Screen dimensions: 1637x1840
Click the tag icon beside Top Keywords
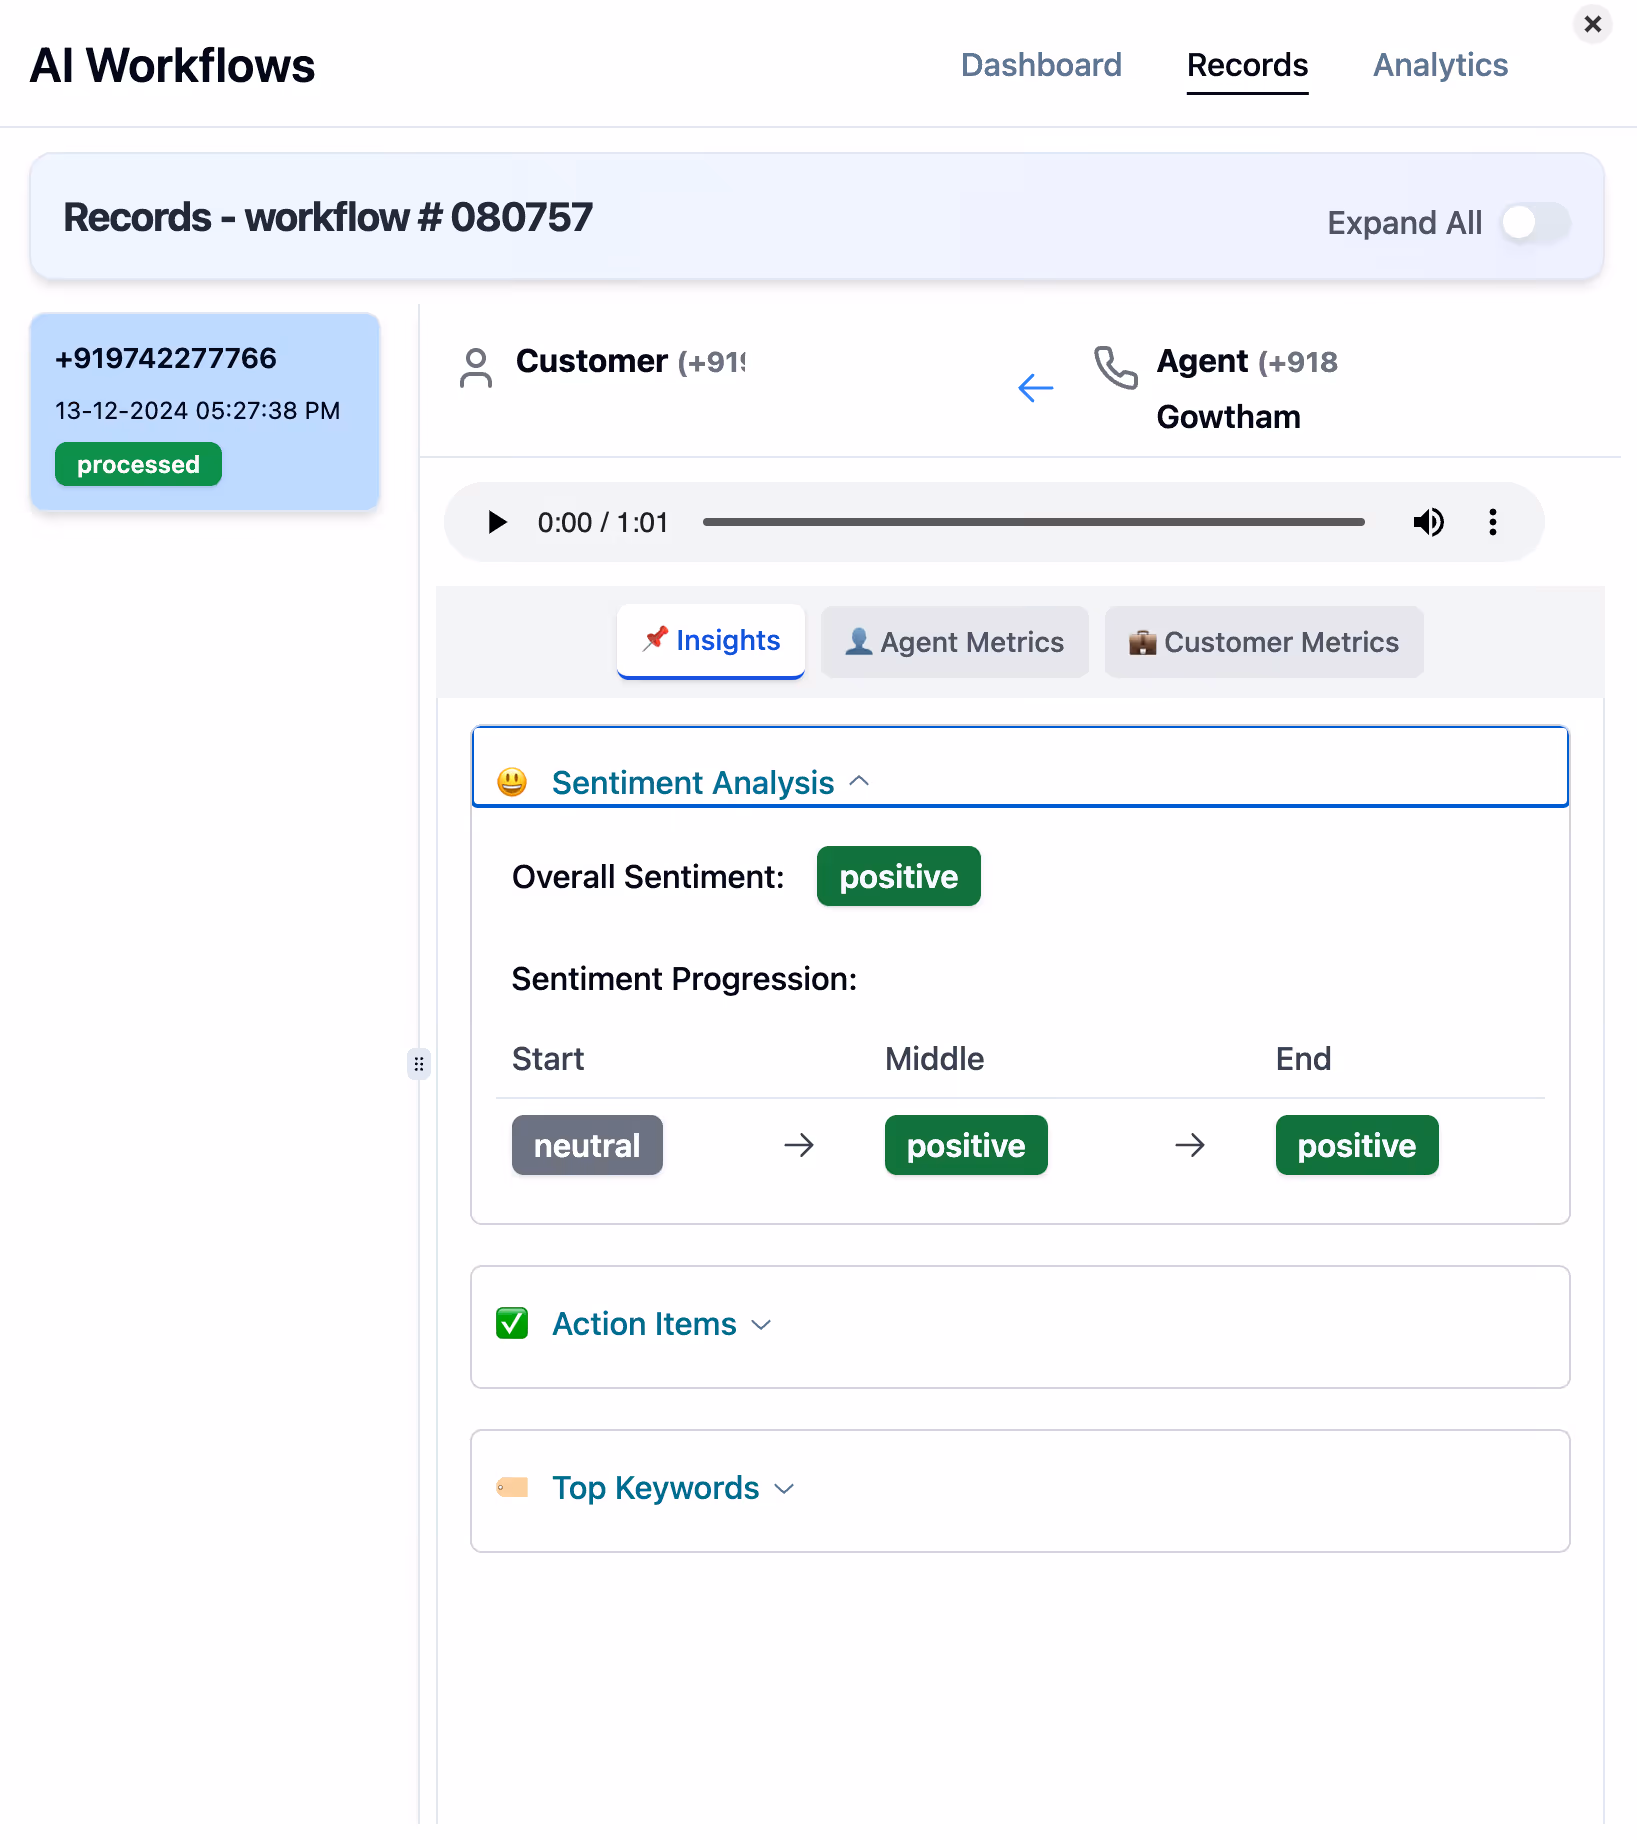(x=513, y=1487)
